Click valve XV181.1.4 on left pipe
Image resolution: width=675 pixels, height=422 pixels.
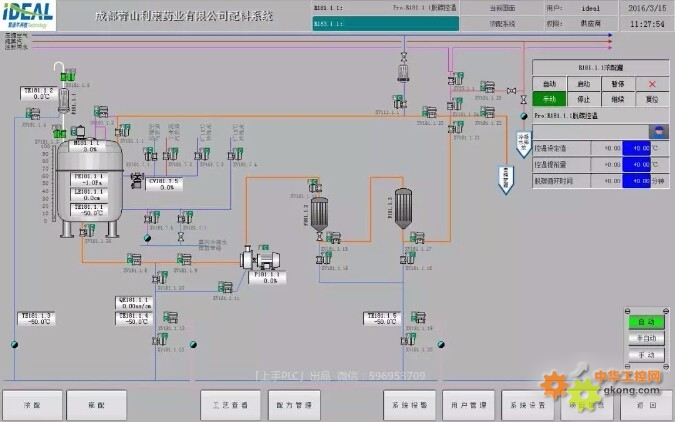33,114
